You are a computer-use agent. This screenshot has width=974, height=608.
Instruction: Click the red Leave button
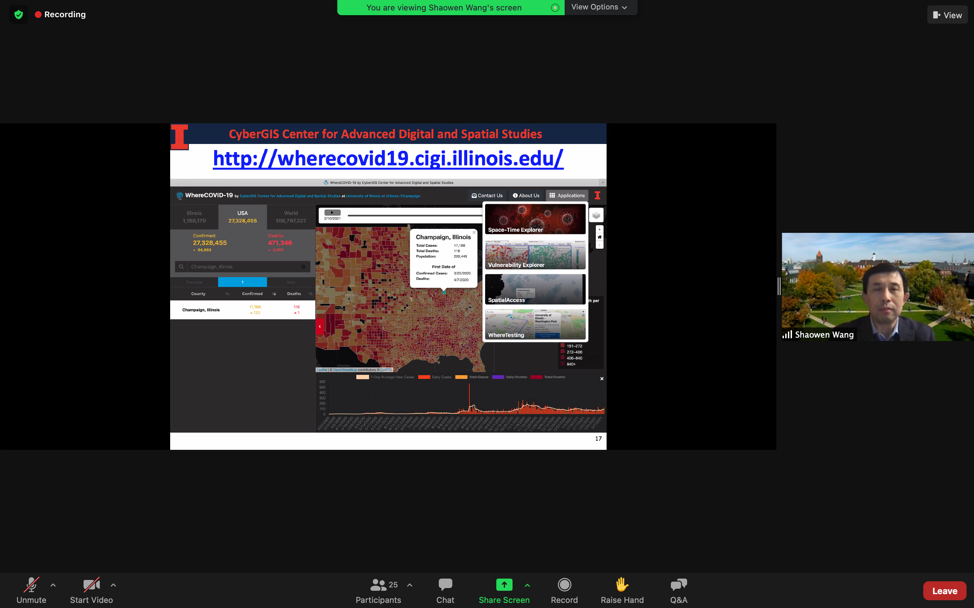[944, 591]
